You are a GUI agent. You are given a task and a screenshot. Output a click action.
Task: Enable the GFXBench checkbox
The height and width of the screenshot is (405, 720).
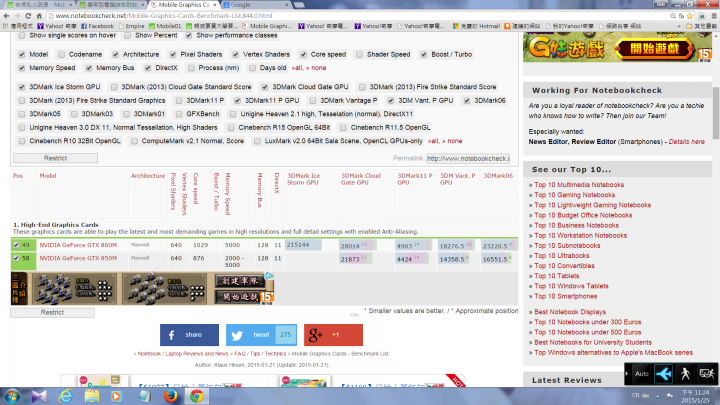coord(179,114)
